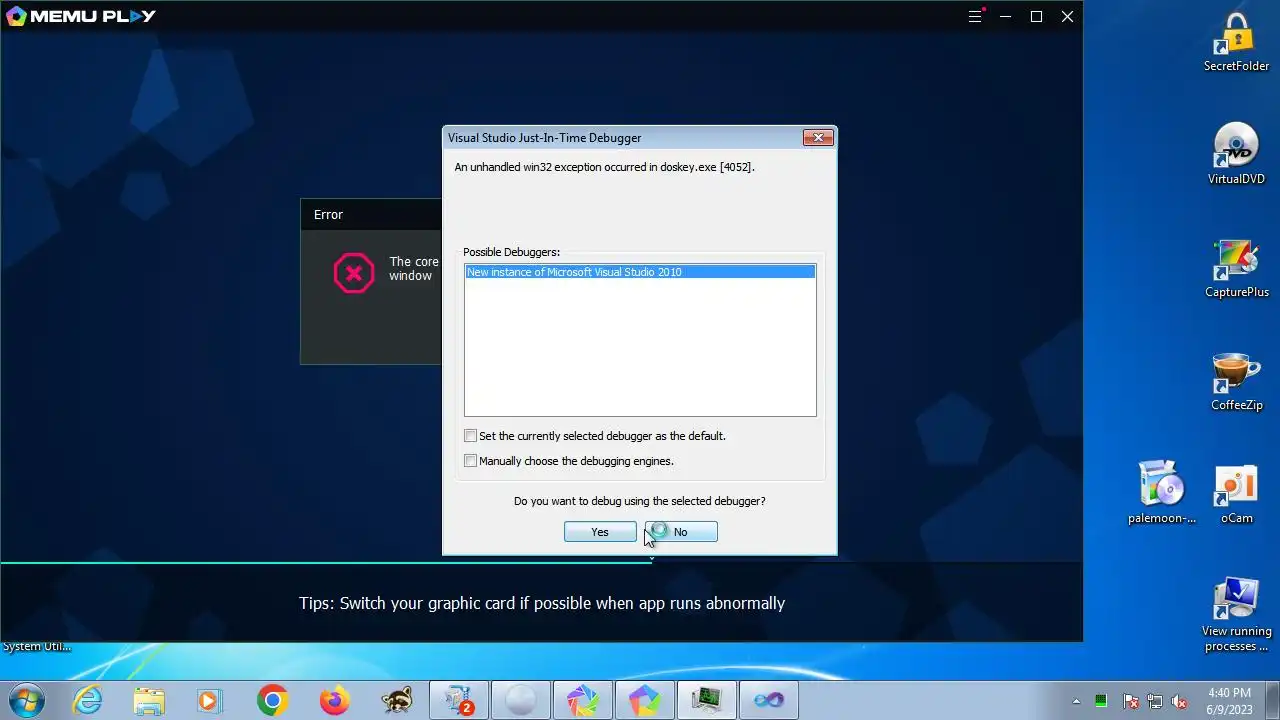1280x720 pixels.
Task: Open CoffeeZip desktop shortcut
Action: 1236,381
